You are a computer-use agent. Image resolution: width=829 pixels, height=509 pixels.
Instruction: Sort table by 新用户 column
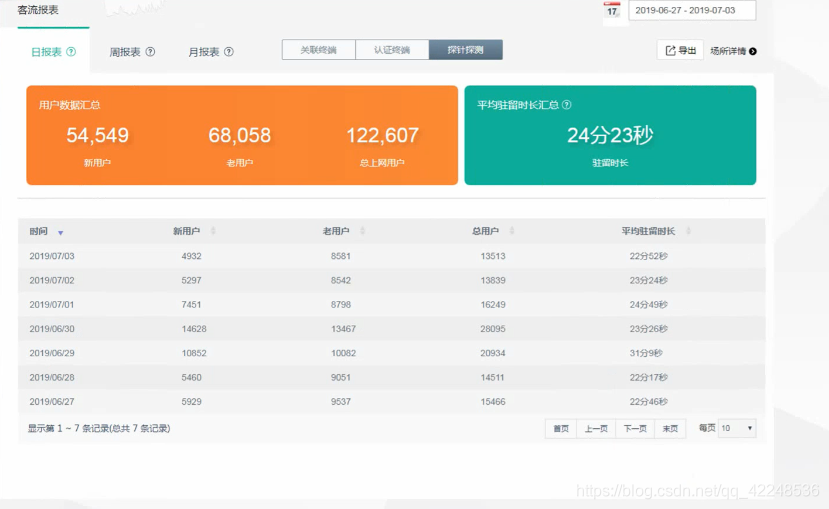pos(213,231)
